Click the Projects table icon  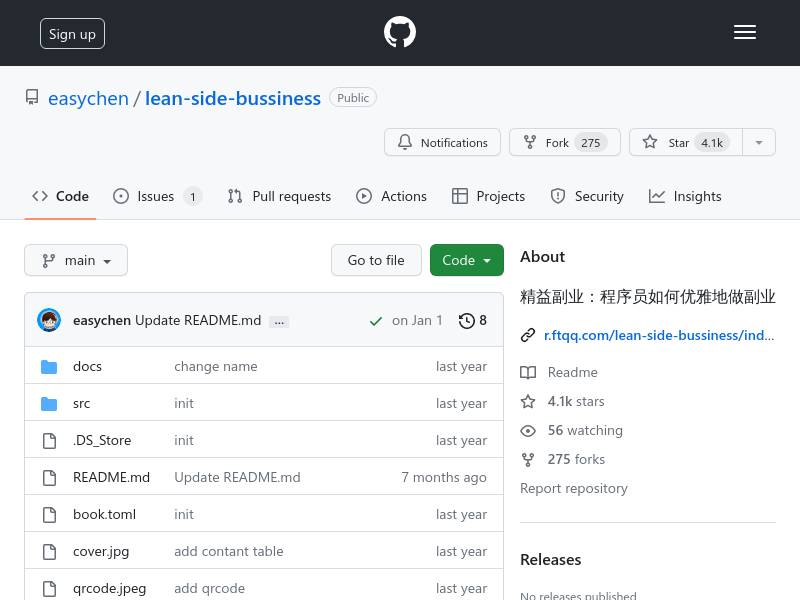[460, 196]
